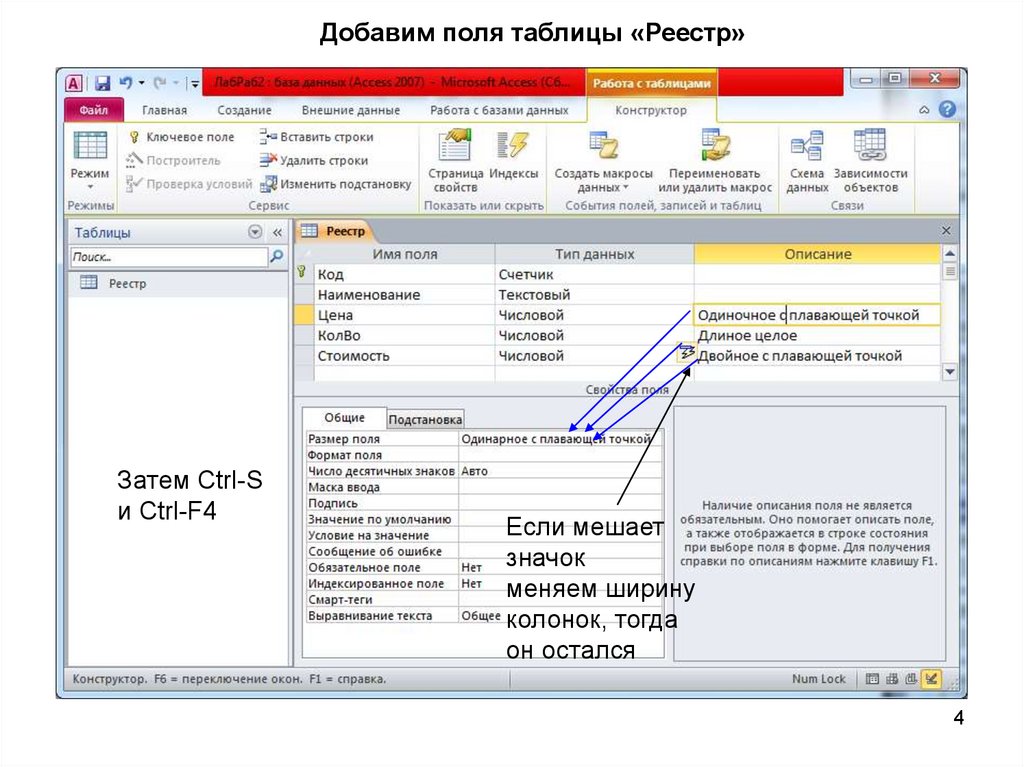
Task: Switch to PivotChart view status icon
Action: pos(911,679)
